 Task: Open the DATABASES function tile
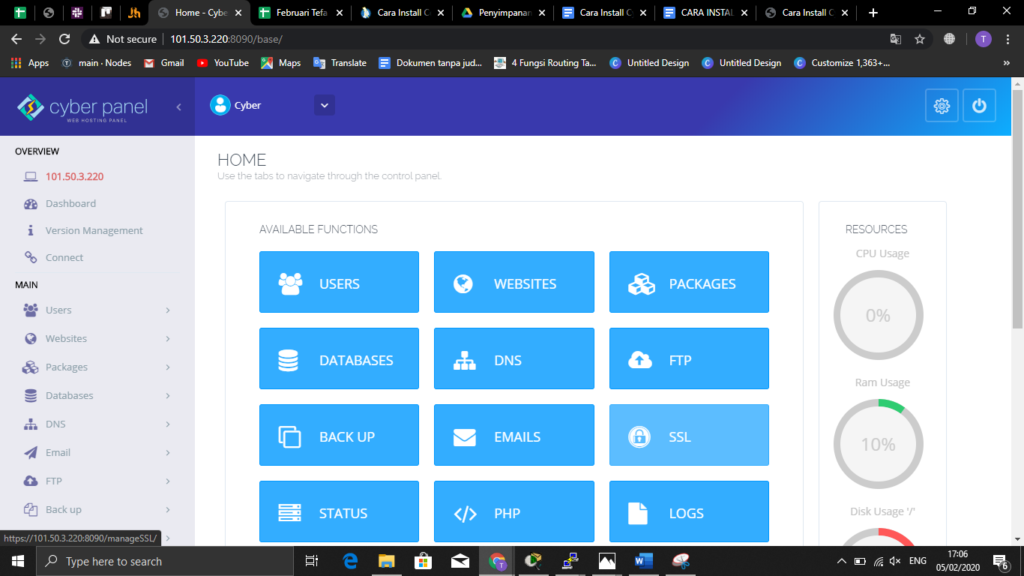pyautogui.click(x=339, y=359)
